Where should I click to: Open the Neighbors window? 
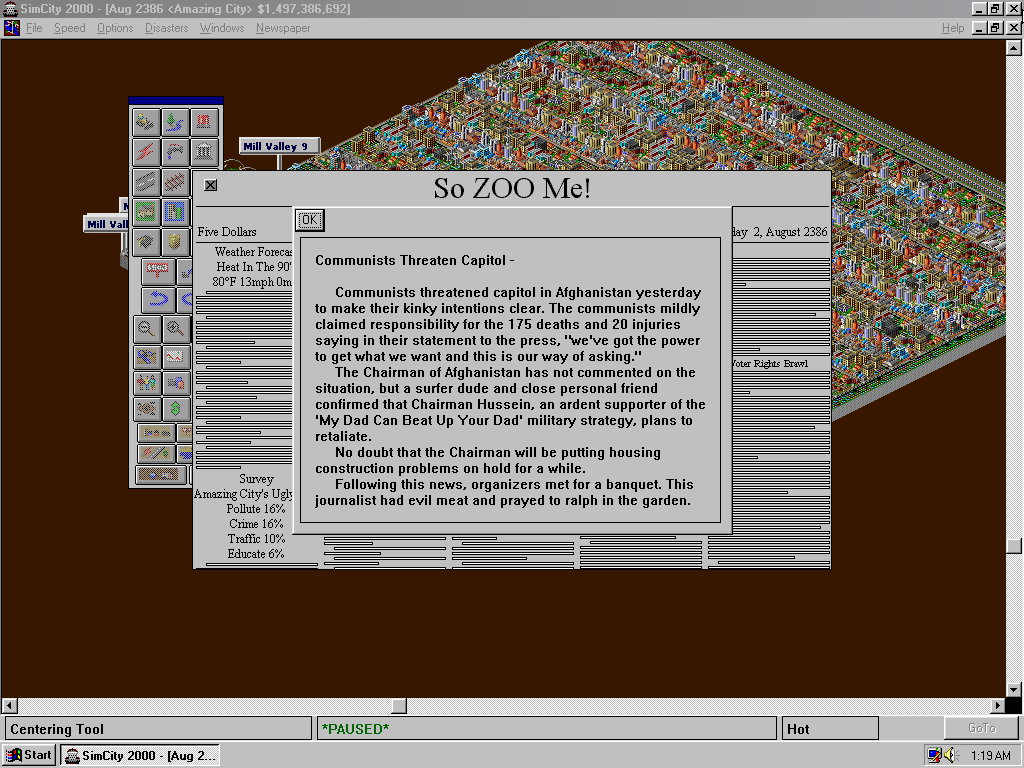[146, 409]
